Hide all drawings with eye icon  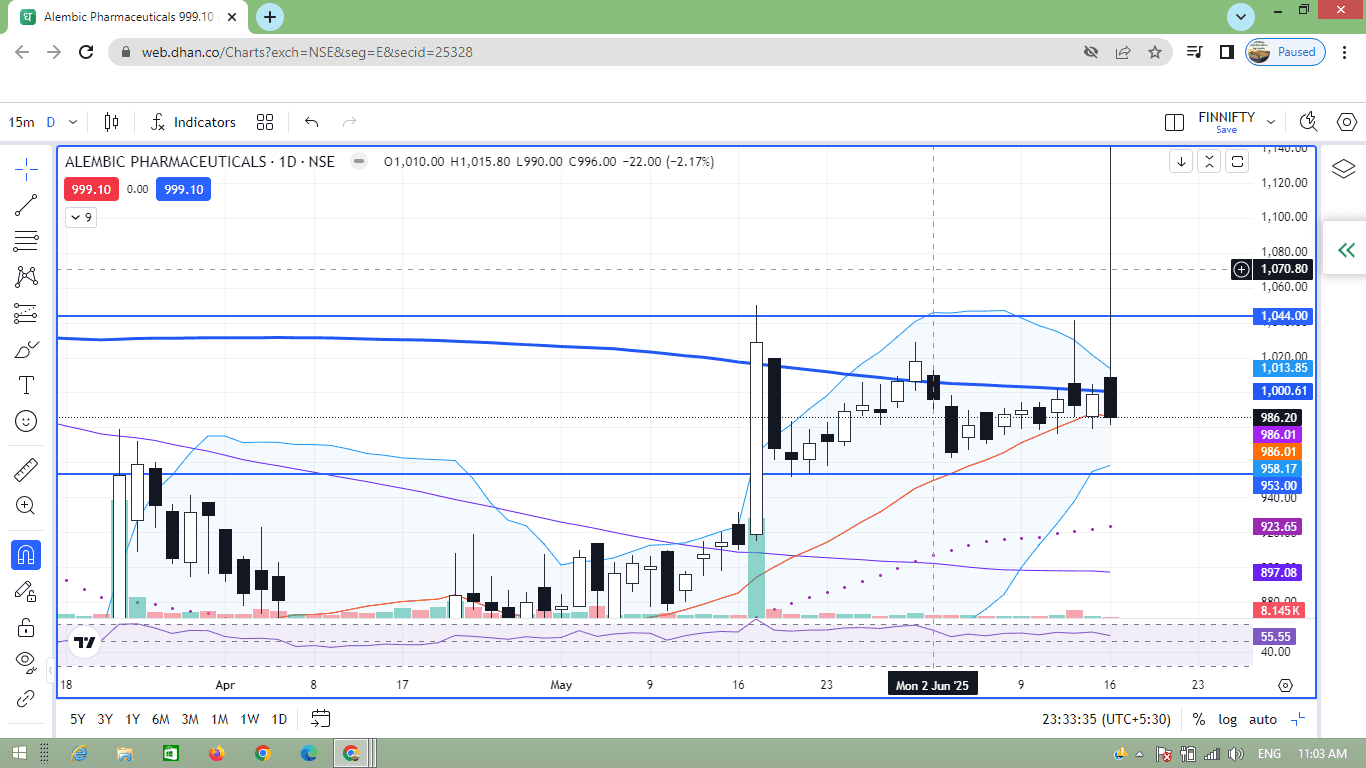(x=26, y=662)
